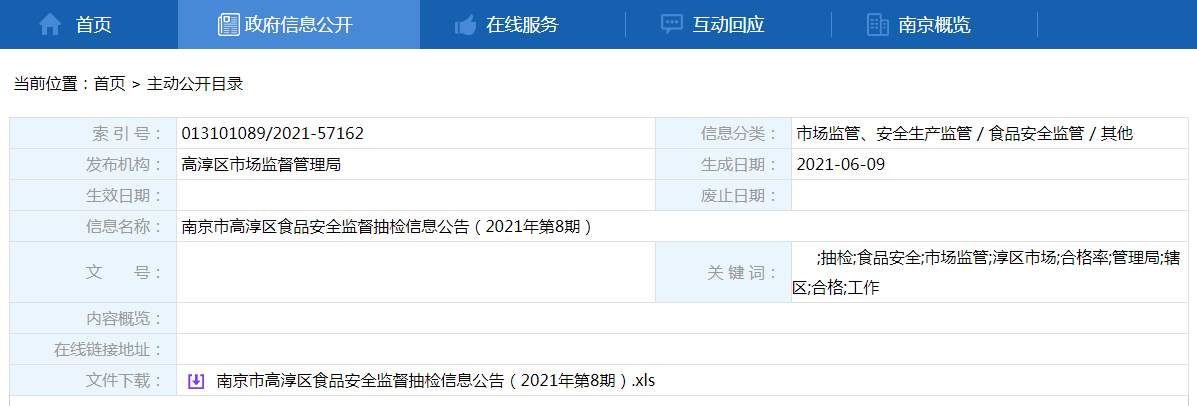Go to the 在线服务 tab
The height and width of the screenshot is (406, 1197).
(x=522, y=24)
